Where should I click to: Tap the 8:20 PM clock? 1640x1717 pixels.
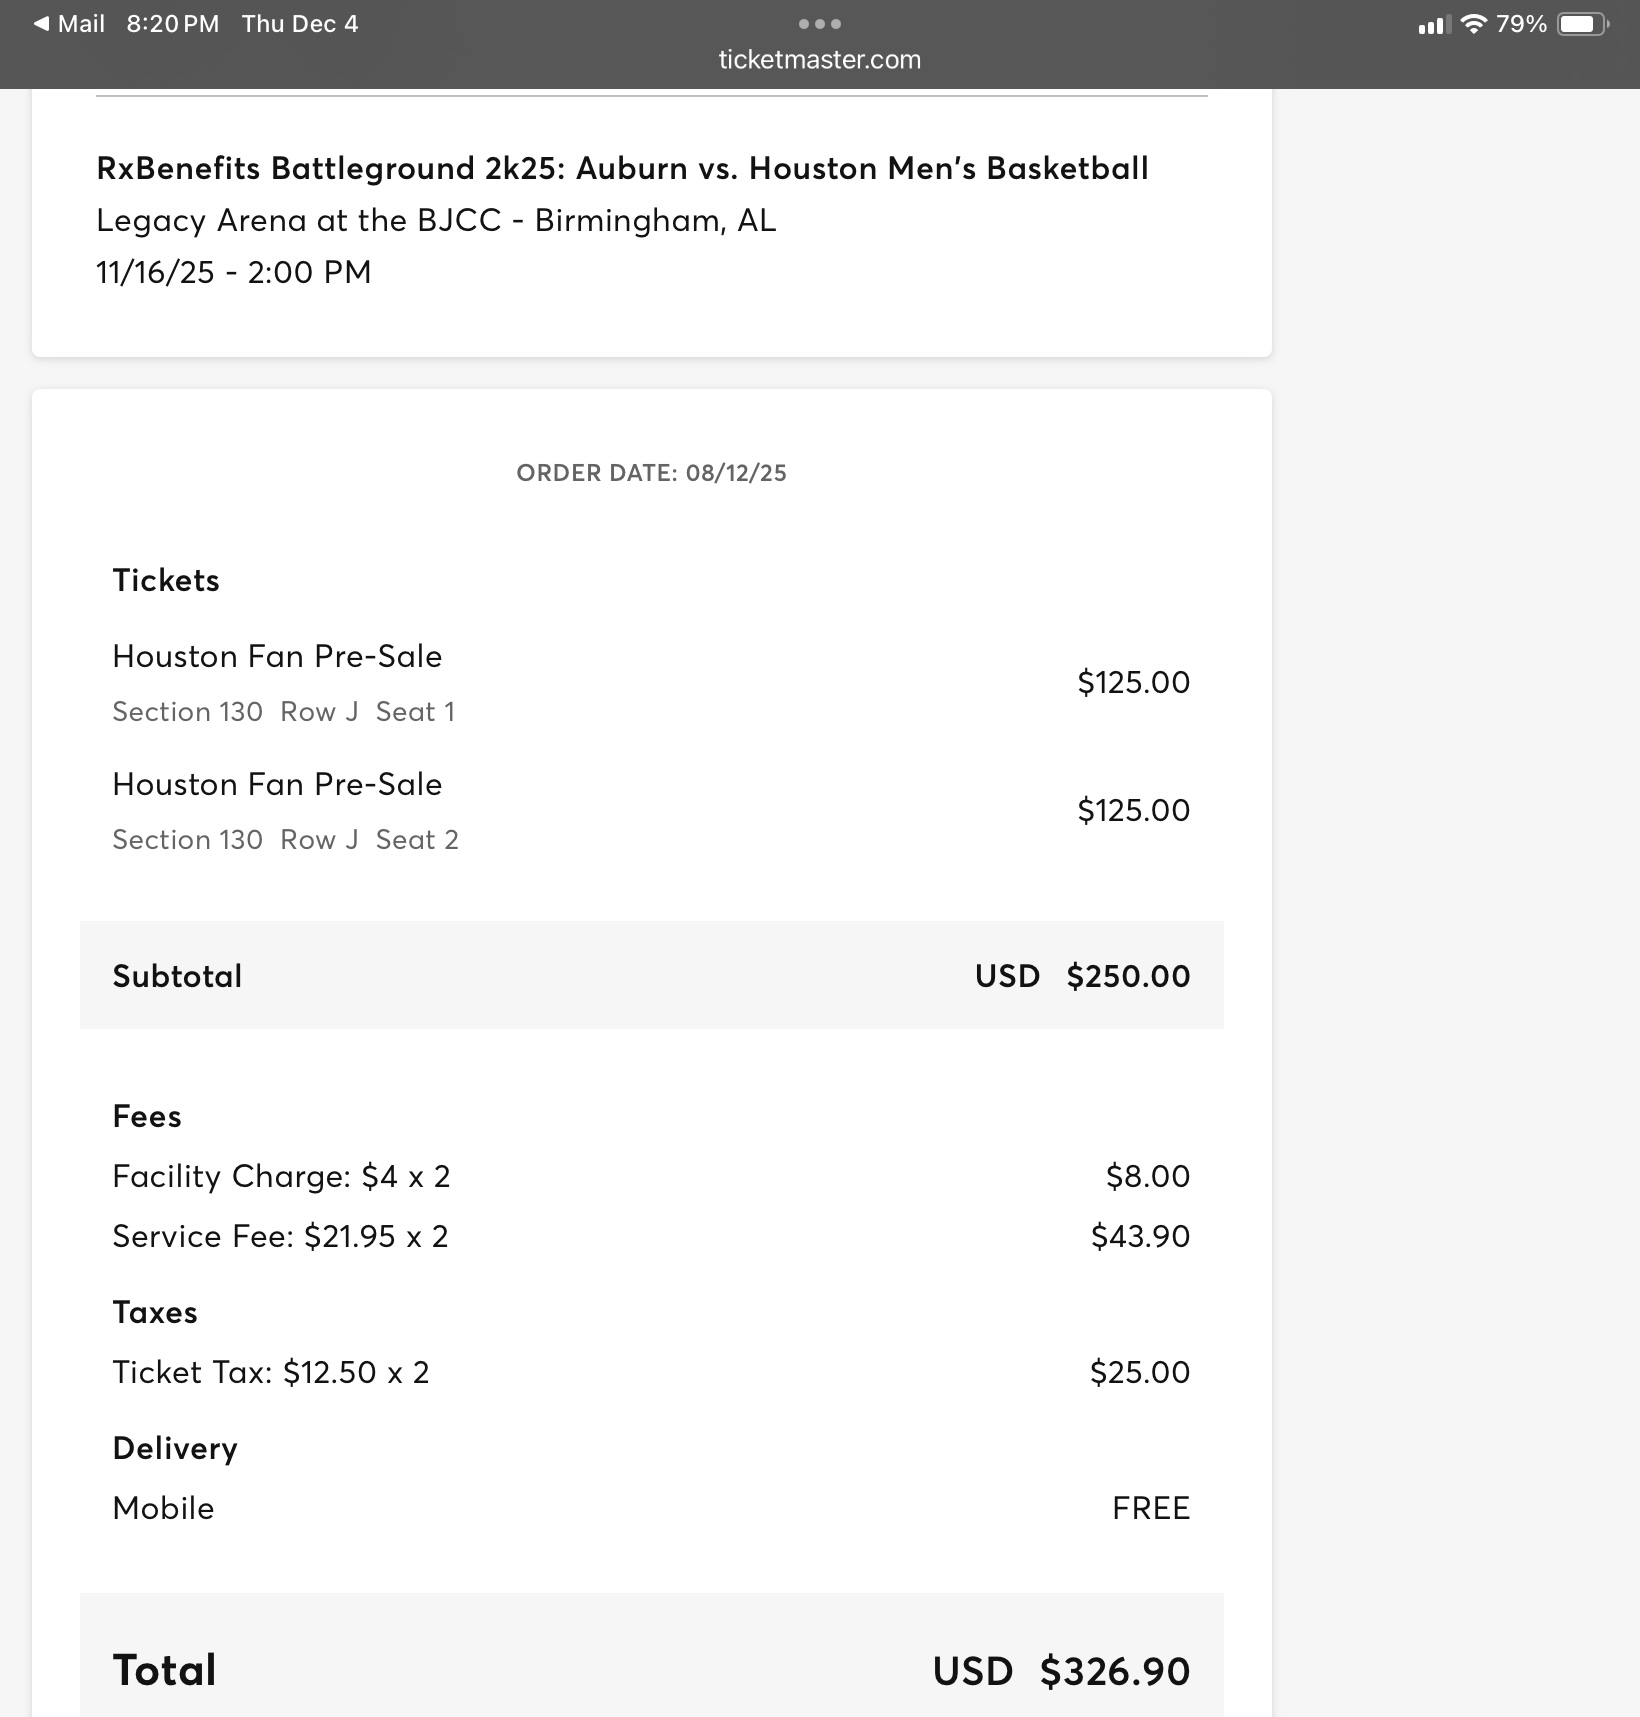tap(173, 24)
